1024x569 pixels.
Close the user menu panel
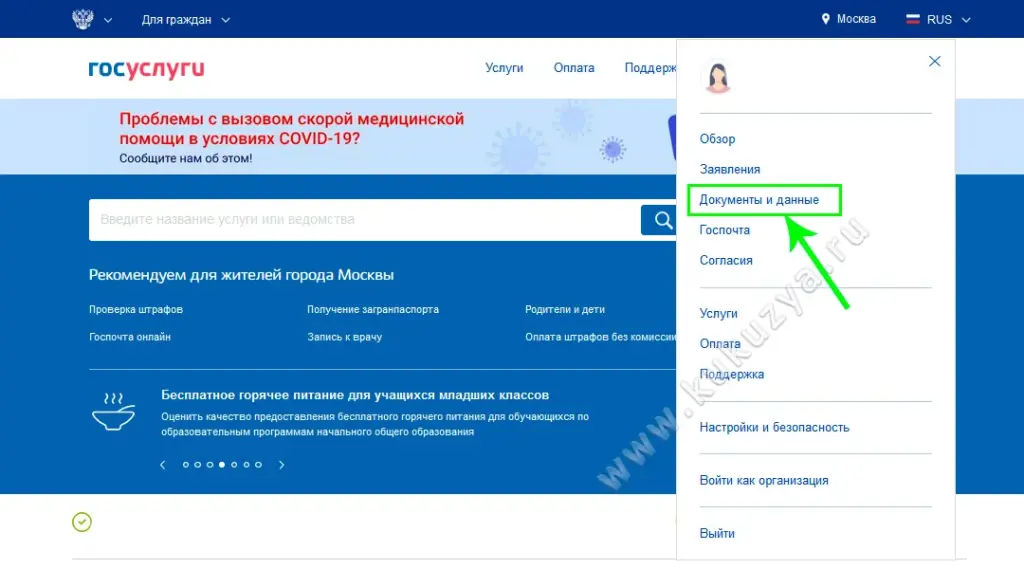pos(934,61)
